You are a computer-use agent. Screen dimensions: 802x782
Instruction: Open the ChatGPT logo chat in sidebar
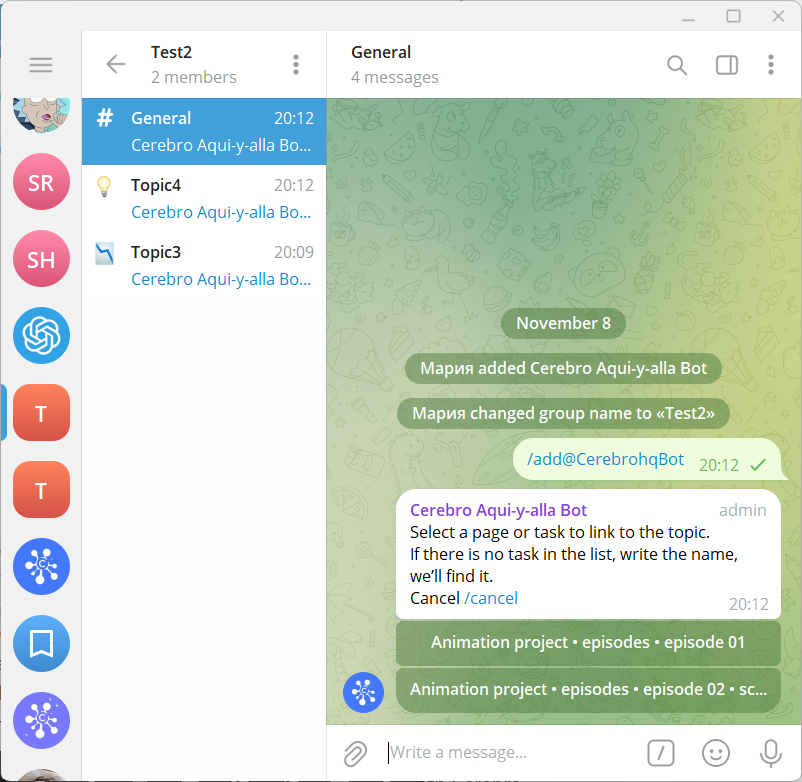(41, 336)
